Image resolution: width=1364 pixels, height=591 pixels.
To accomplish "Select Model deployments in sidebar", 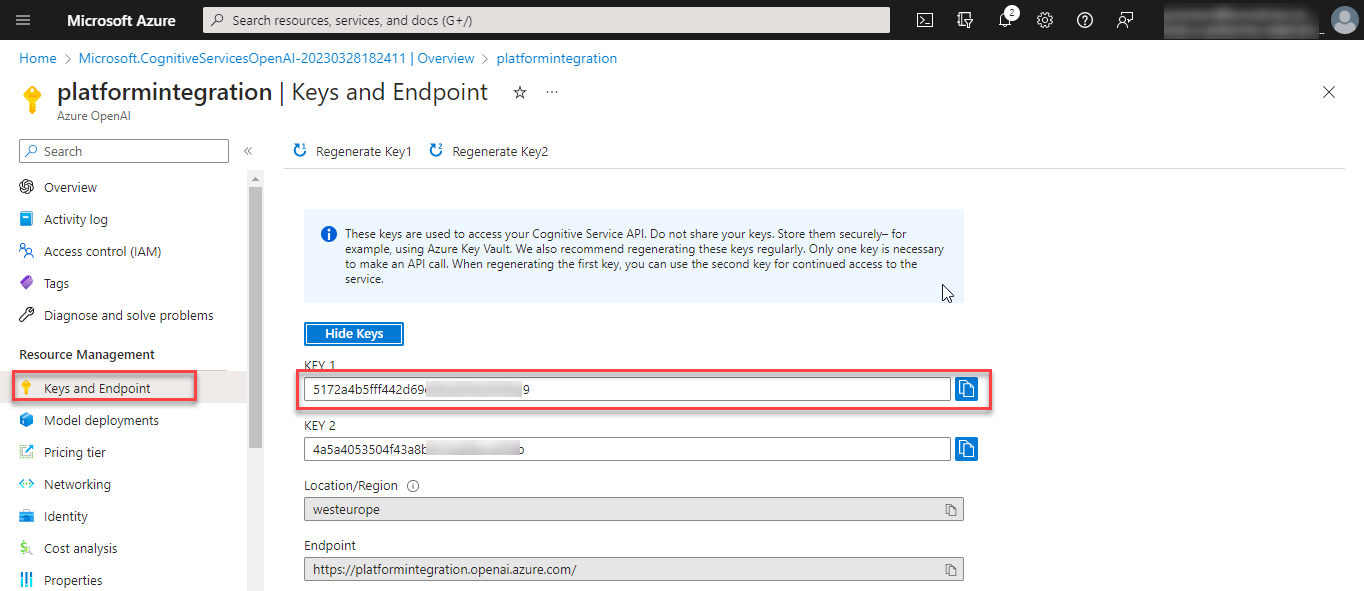I will point(101,421).
